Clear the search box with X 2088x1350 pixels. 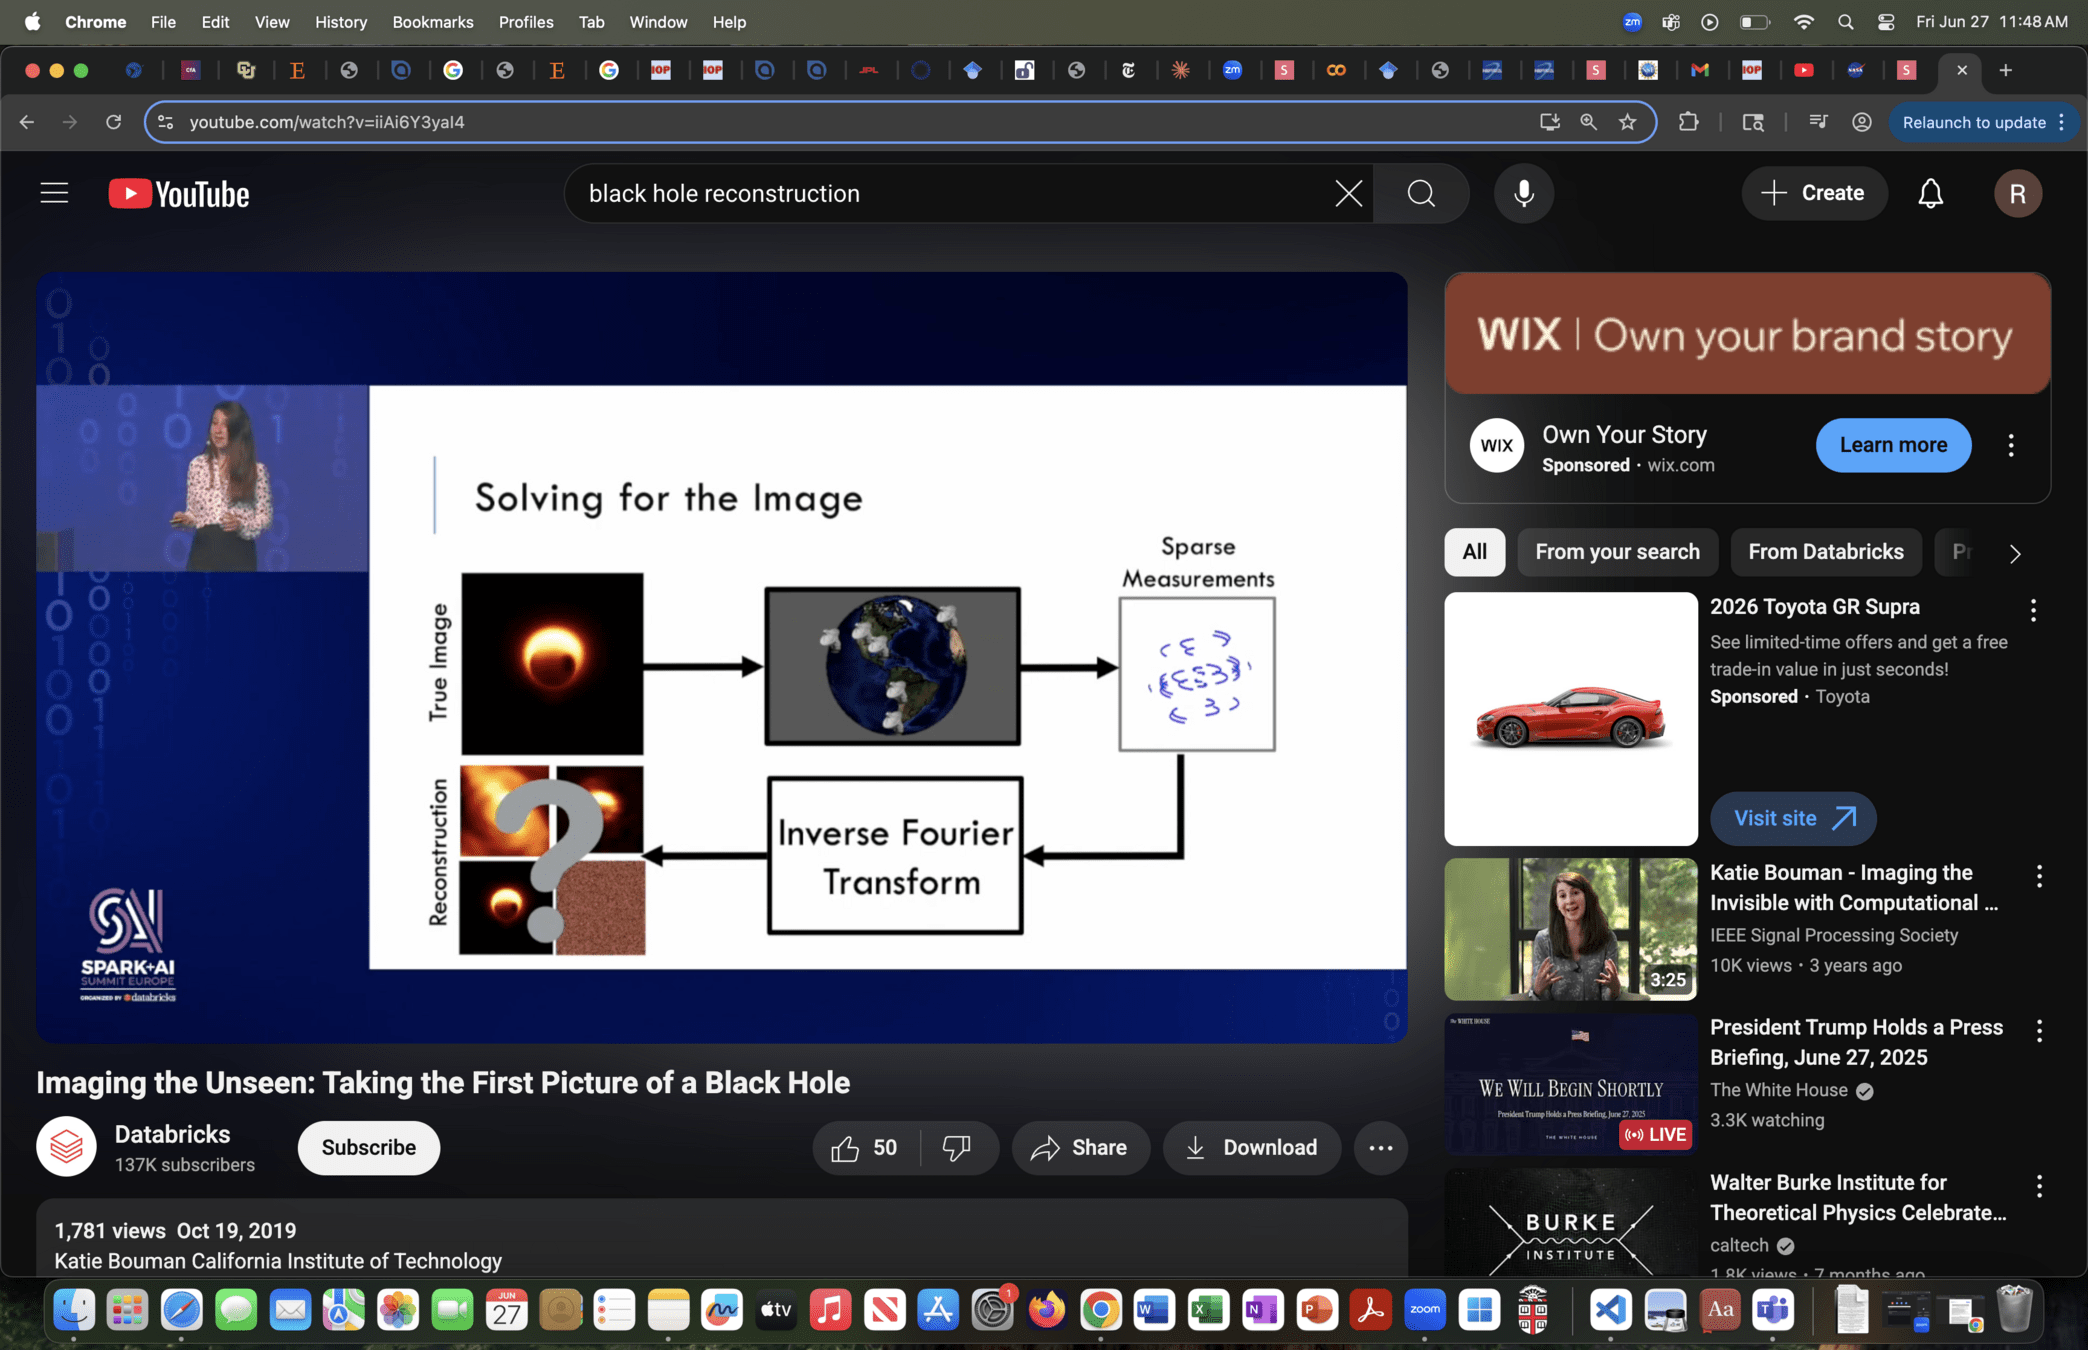click(1348, 193)
